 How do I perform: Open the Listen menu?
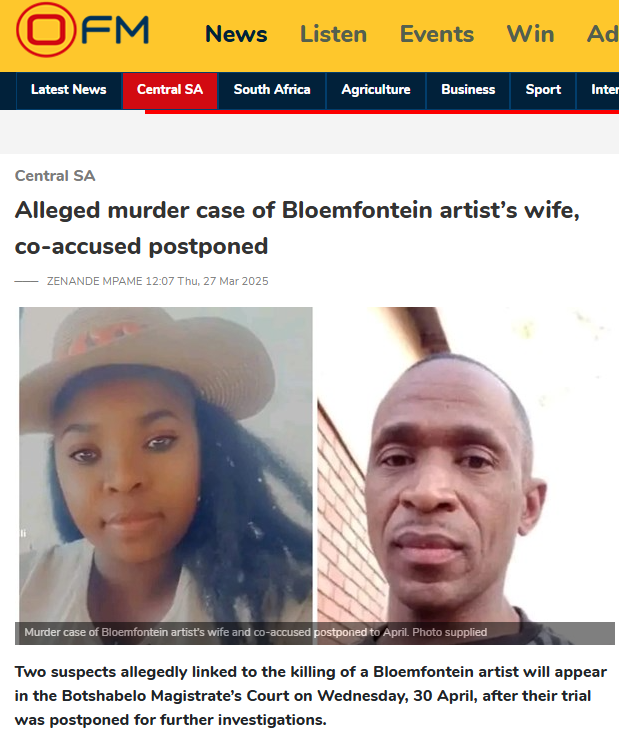[x=334, y=34]
